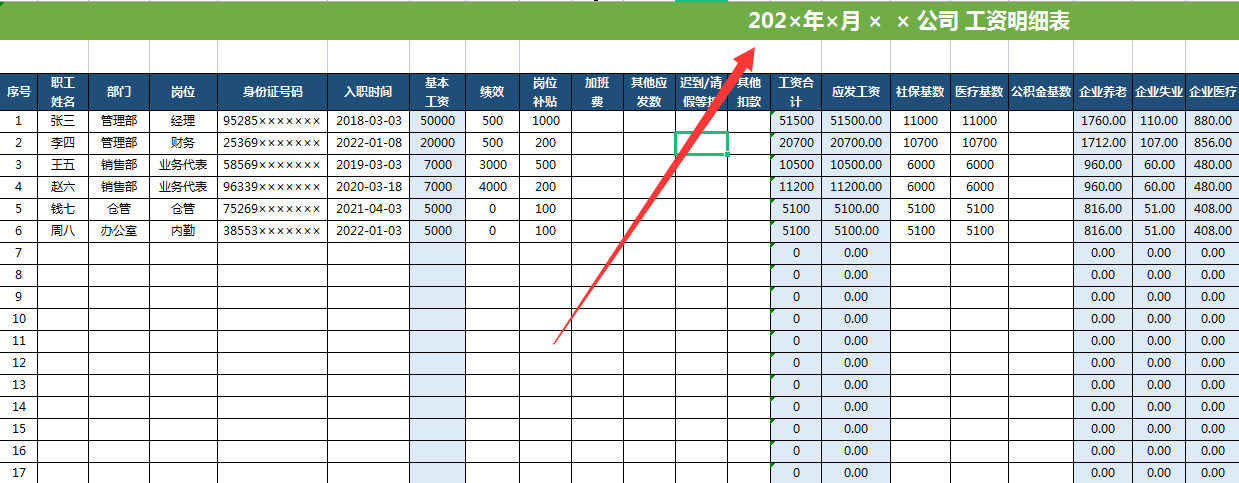The width and height of the screenshot is (1239, 483).
Task: Click 社保基数 value 10700 in 李四's row
Action: click(x=920, y=143)
